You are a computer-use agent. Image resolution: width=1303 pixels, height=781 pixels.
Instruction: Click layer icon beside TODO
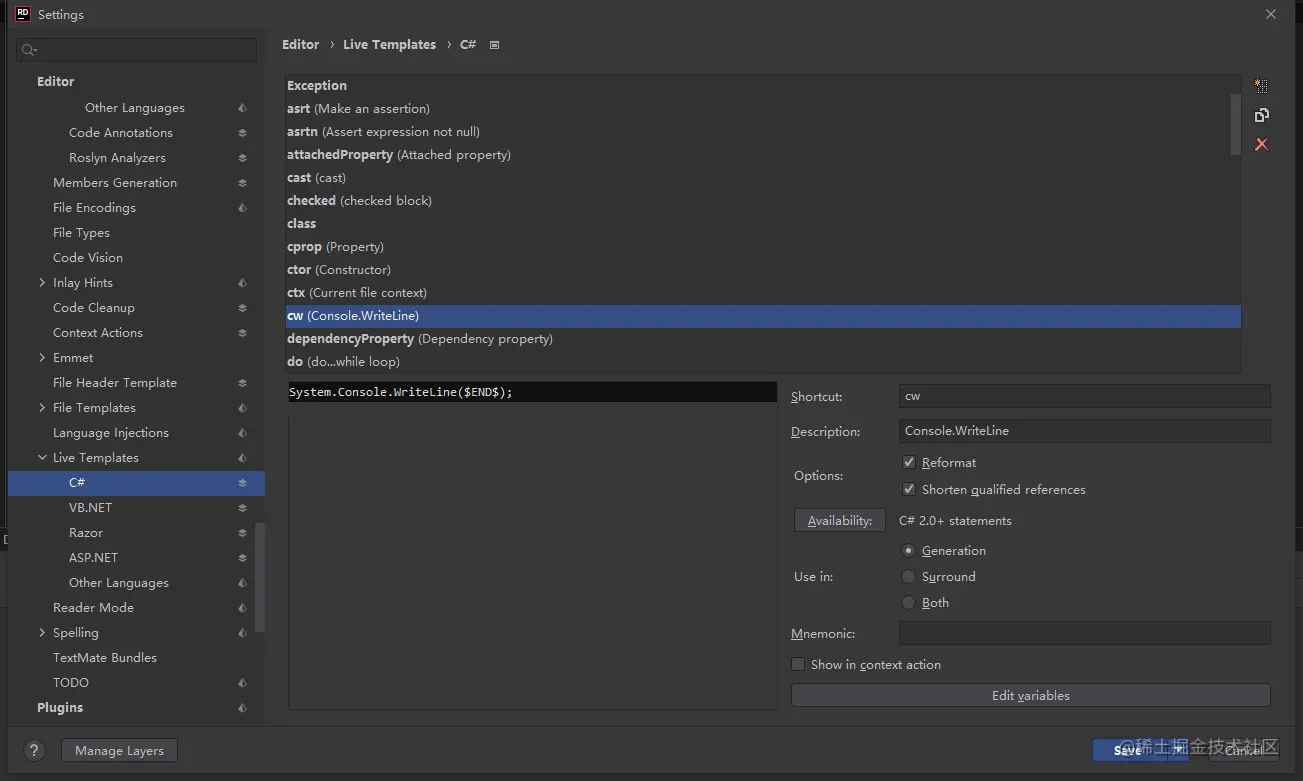click(x=242, y=683)
